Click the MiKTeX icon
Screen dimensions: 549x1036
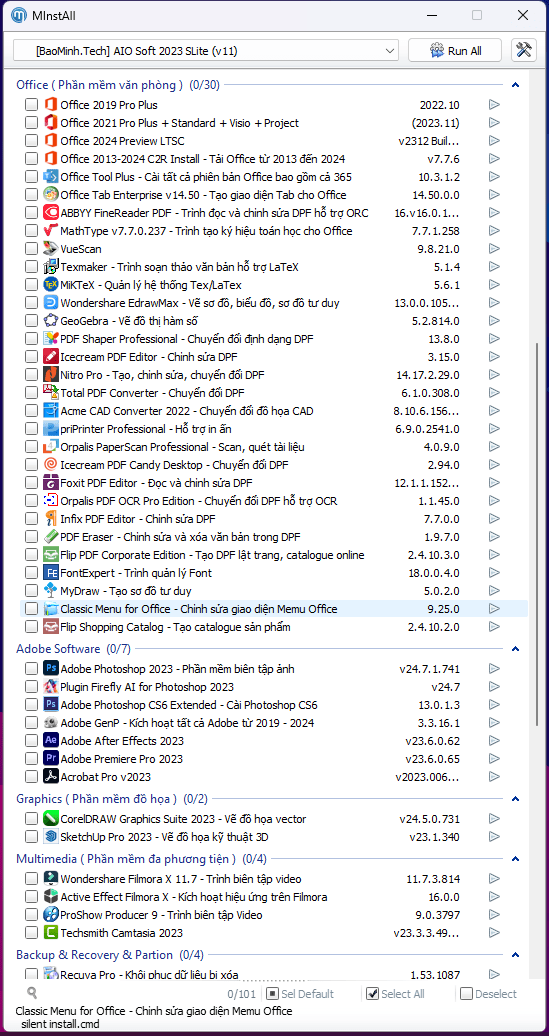(51, 285)
